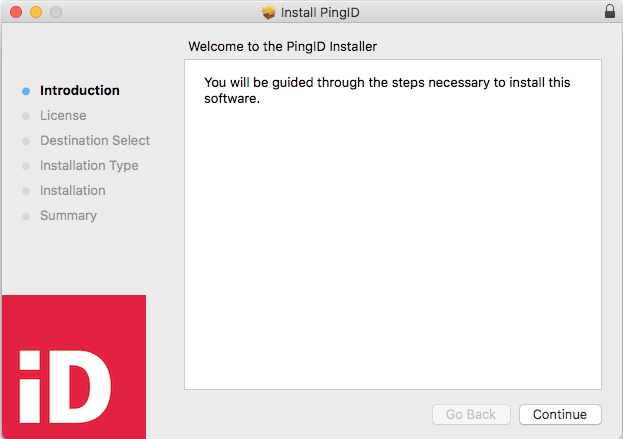Click the package icon beside Install PingID

[269, 12]
